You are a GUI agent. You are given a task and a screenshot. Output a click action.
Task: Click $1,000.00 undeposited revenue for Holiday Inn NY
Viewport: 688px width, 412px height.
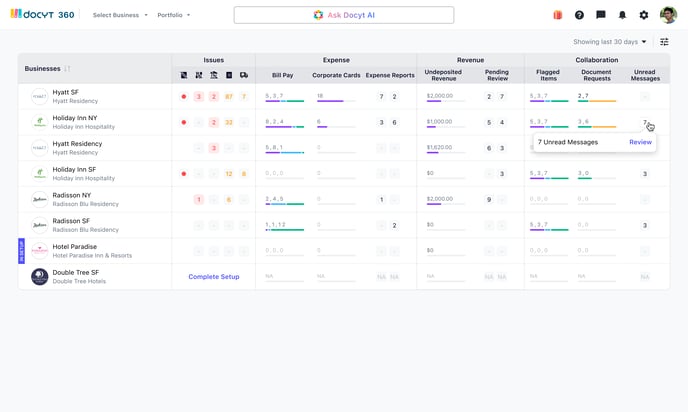(439, 122)
